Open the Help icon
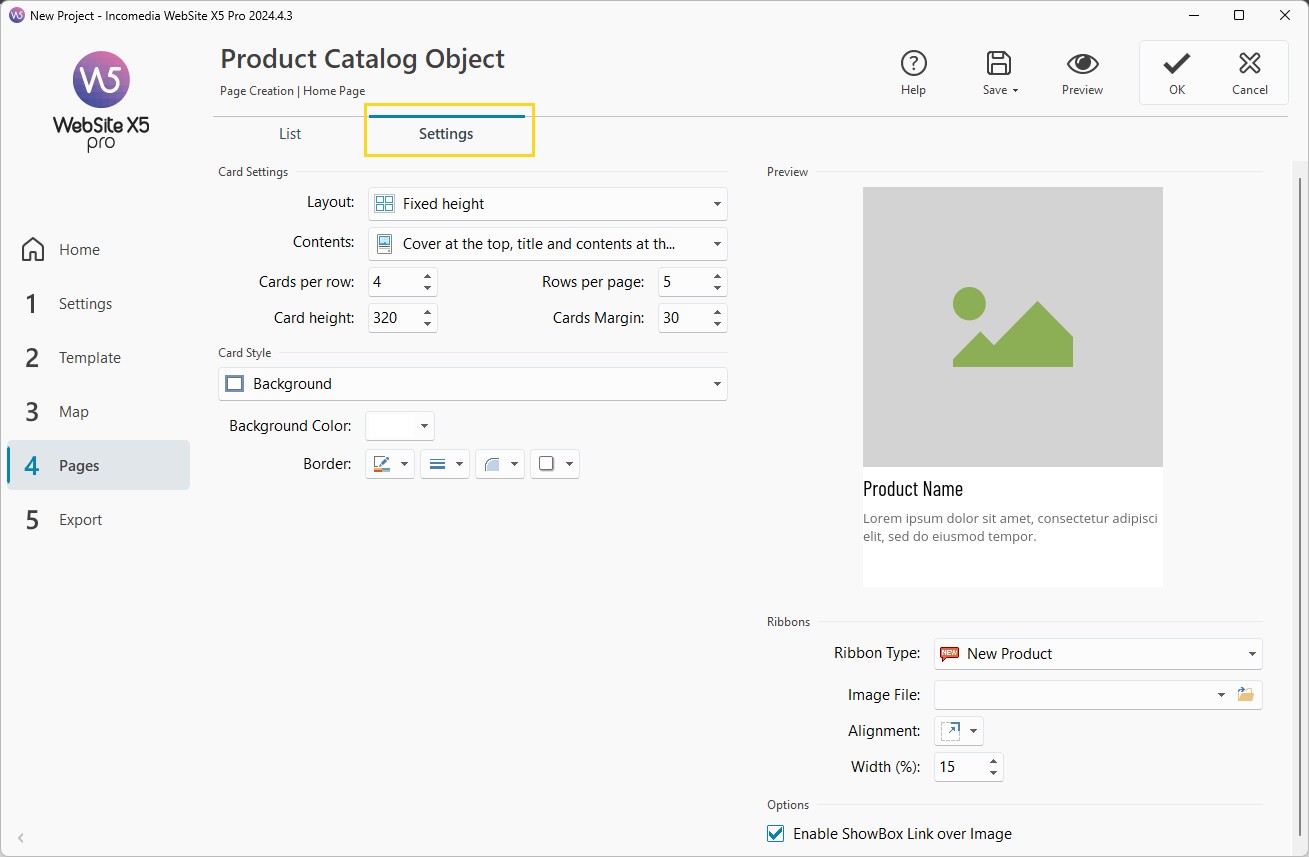The height and width of the screenshot is (857, 1309). (x=913, y=64)
